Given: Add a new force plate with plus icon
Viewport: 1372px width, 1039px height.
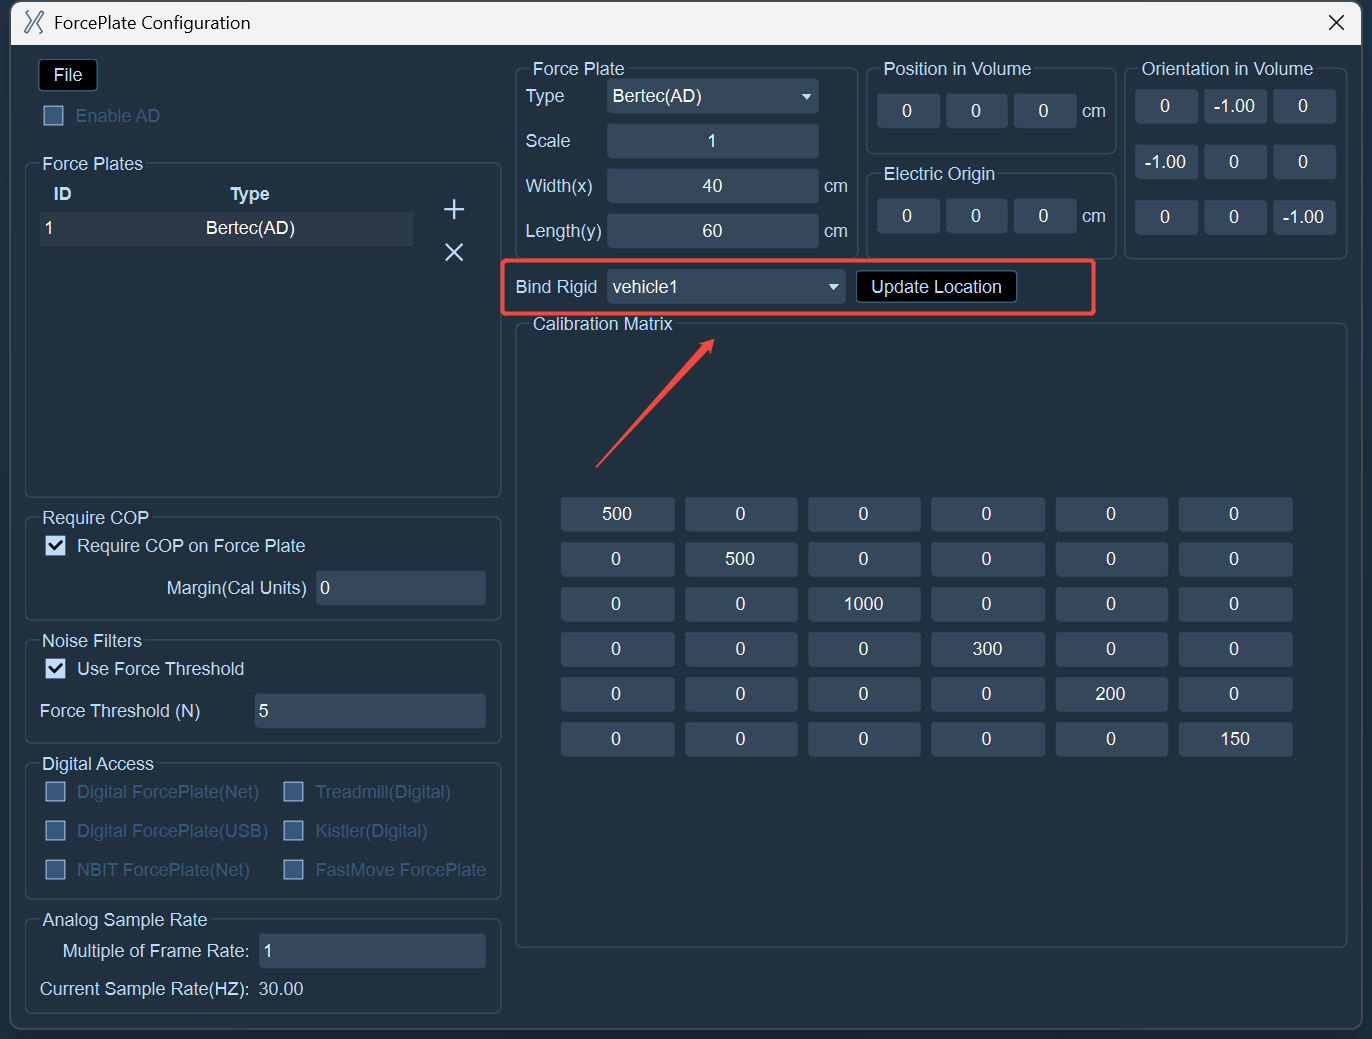Looking at the screenshot, I should [454, 209].
